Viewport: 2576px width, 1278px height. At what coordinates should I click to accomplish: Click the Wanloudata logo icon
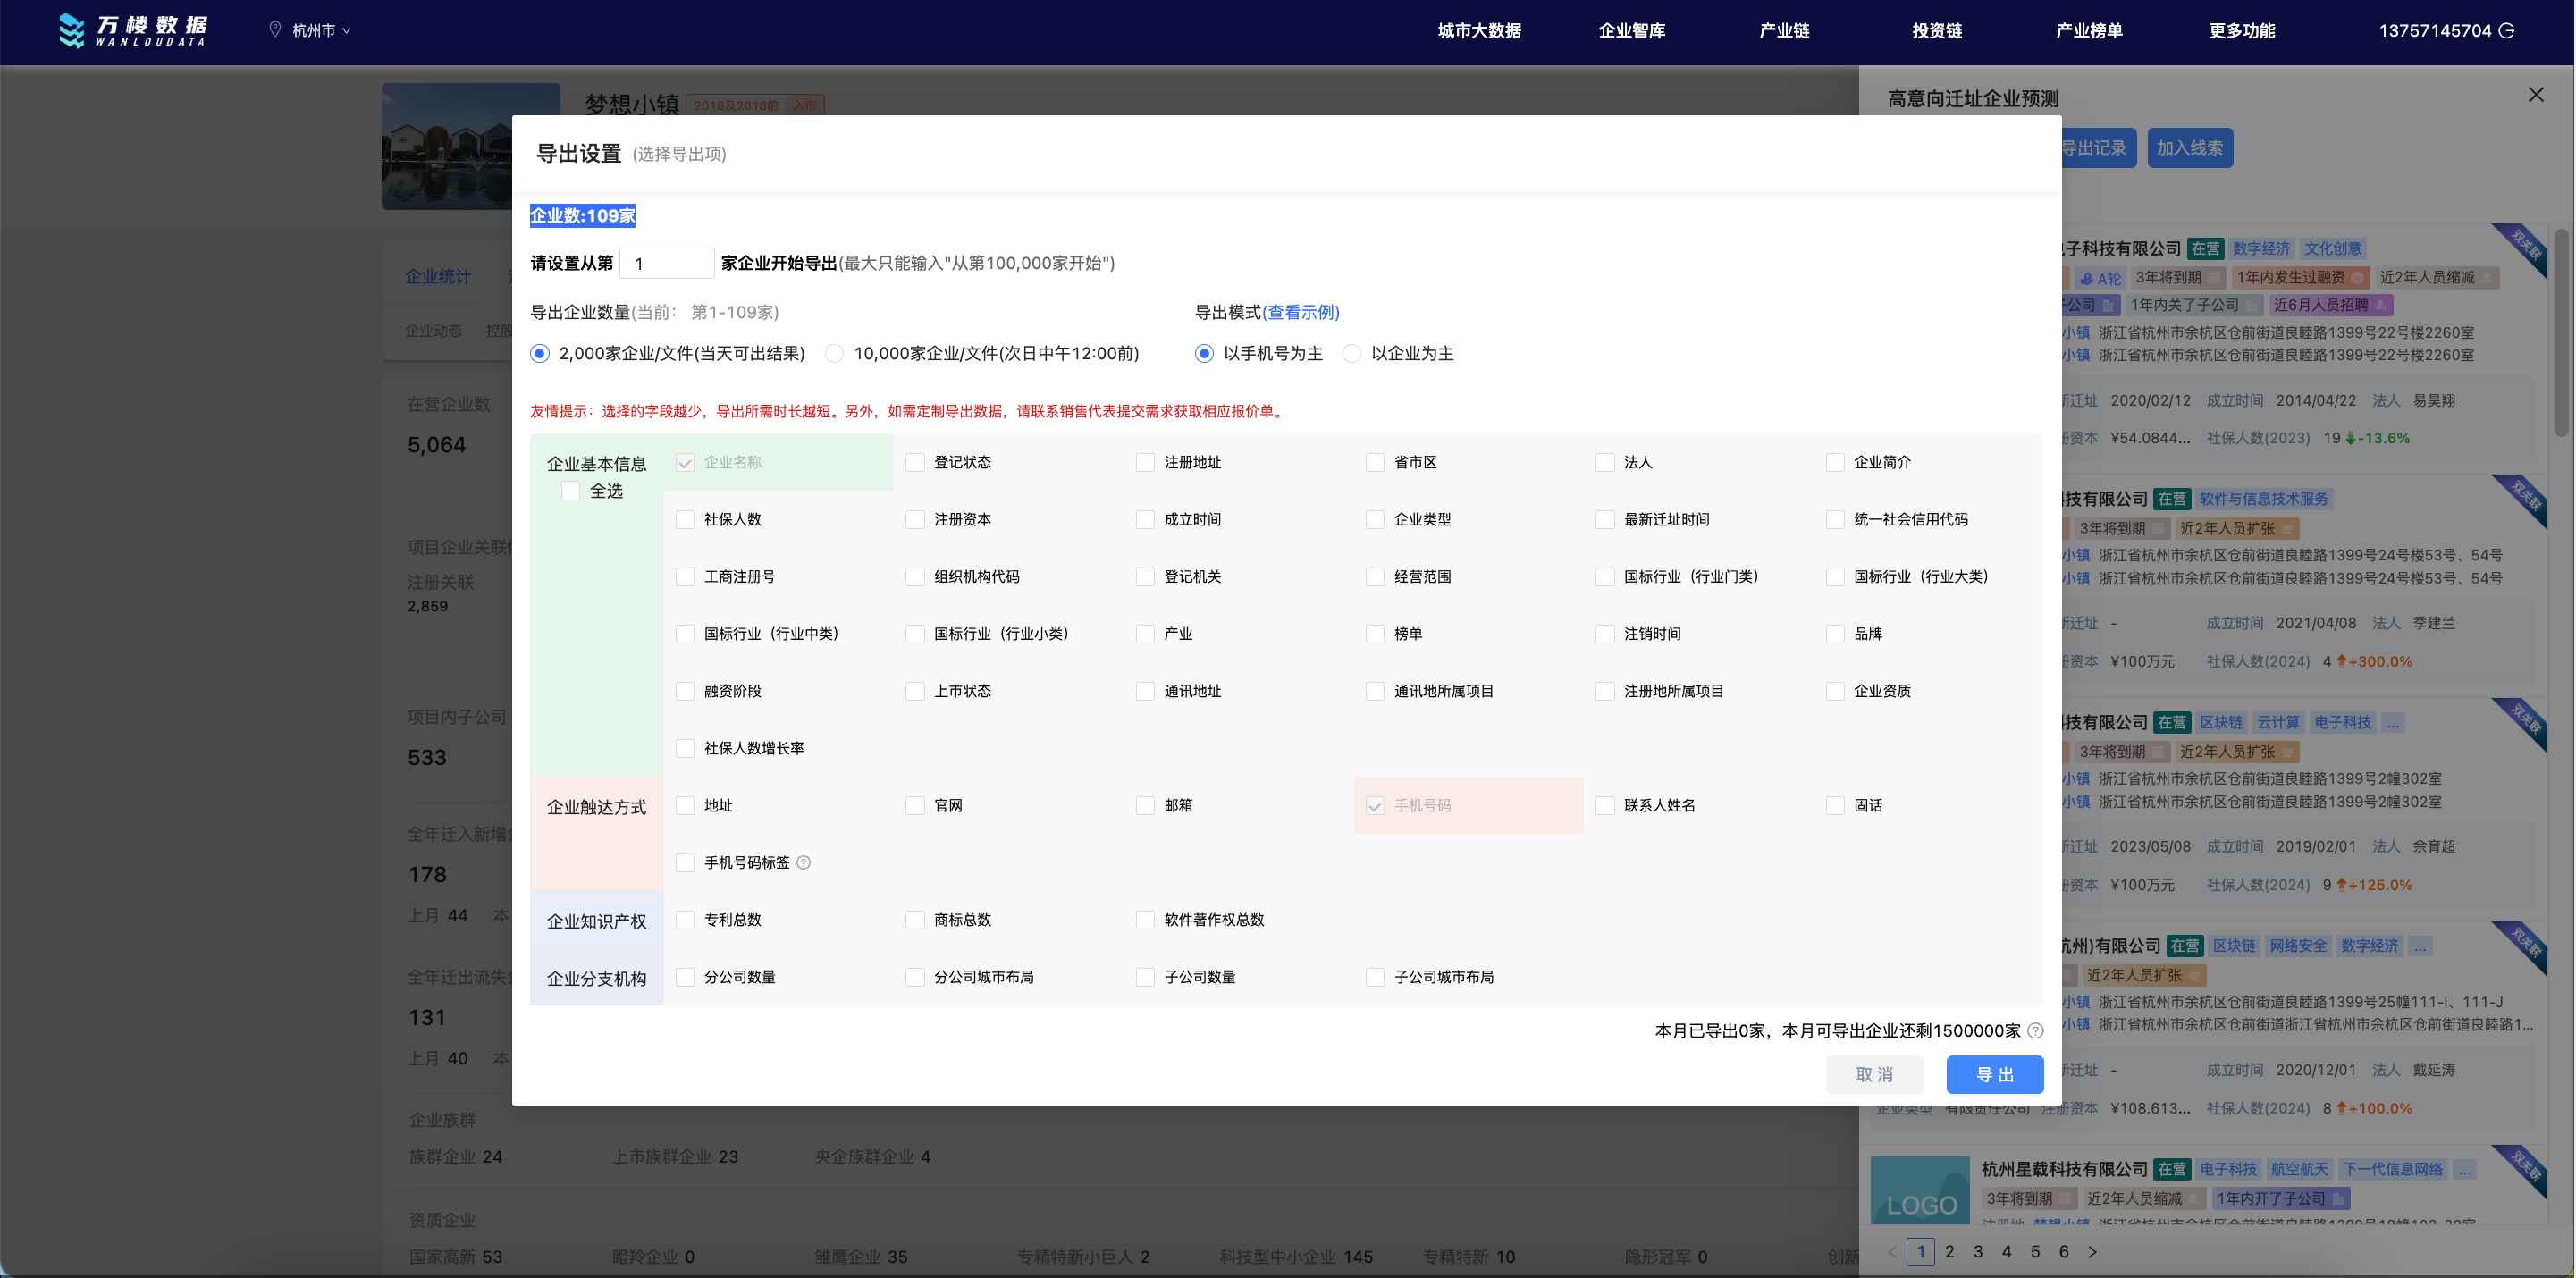[72, 30]
